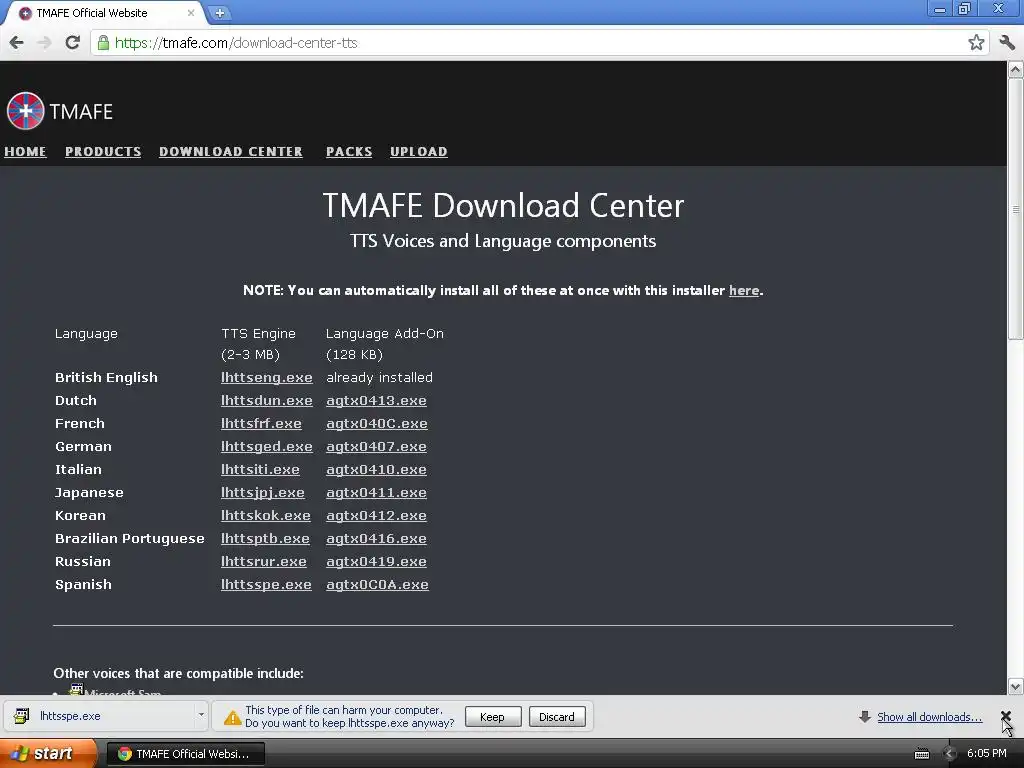Download lhttsfrf.exe French engine
Screen dimensions: 1024x768
[x=261, y=423]
